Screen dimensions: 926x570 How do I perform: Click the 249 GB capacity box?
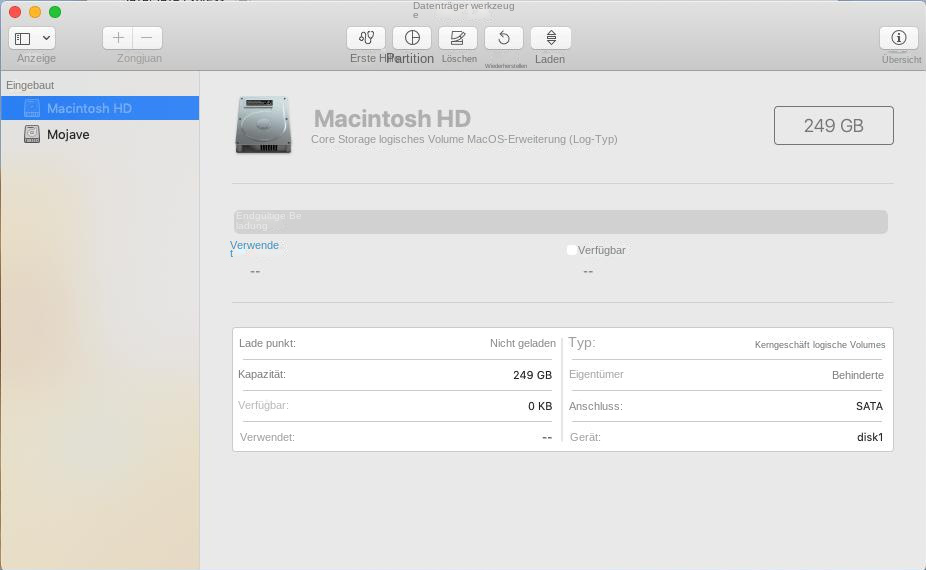pos(833,126)
